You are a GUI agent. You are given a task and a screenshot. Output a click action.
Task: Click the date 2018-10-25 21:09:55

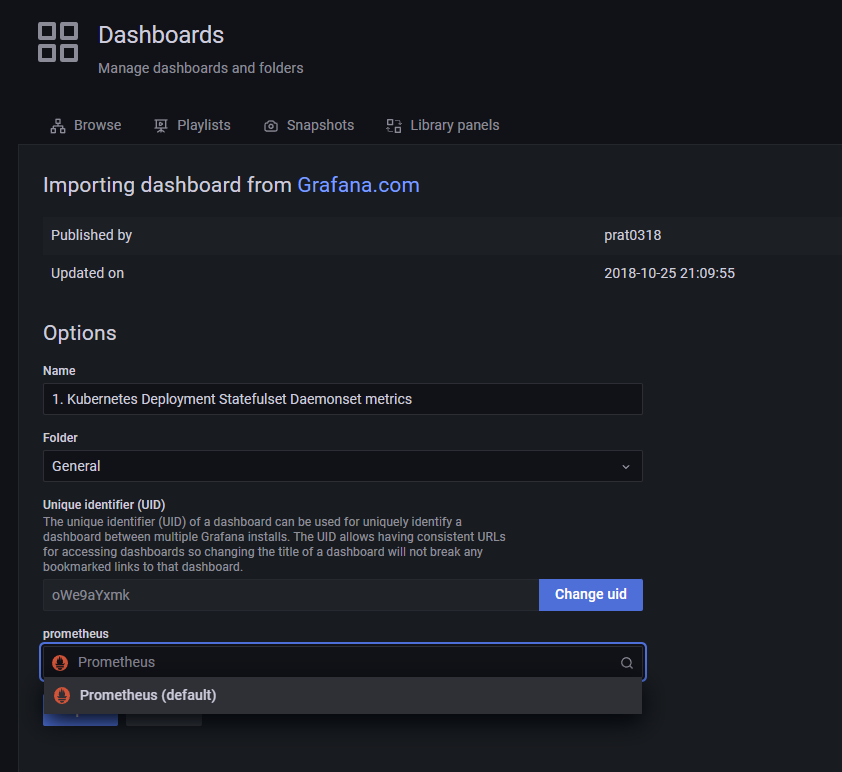point(669,273)
